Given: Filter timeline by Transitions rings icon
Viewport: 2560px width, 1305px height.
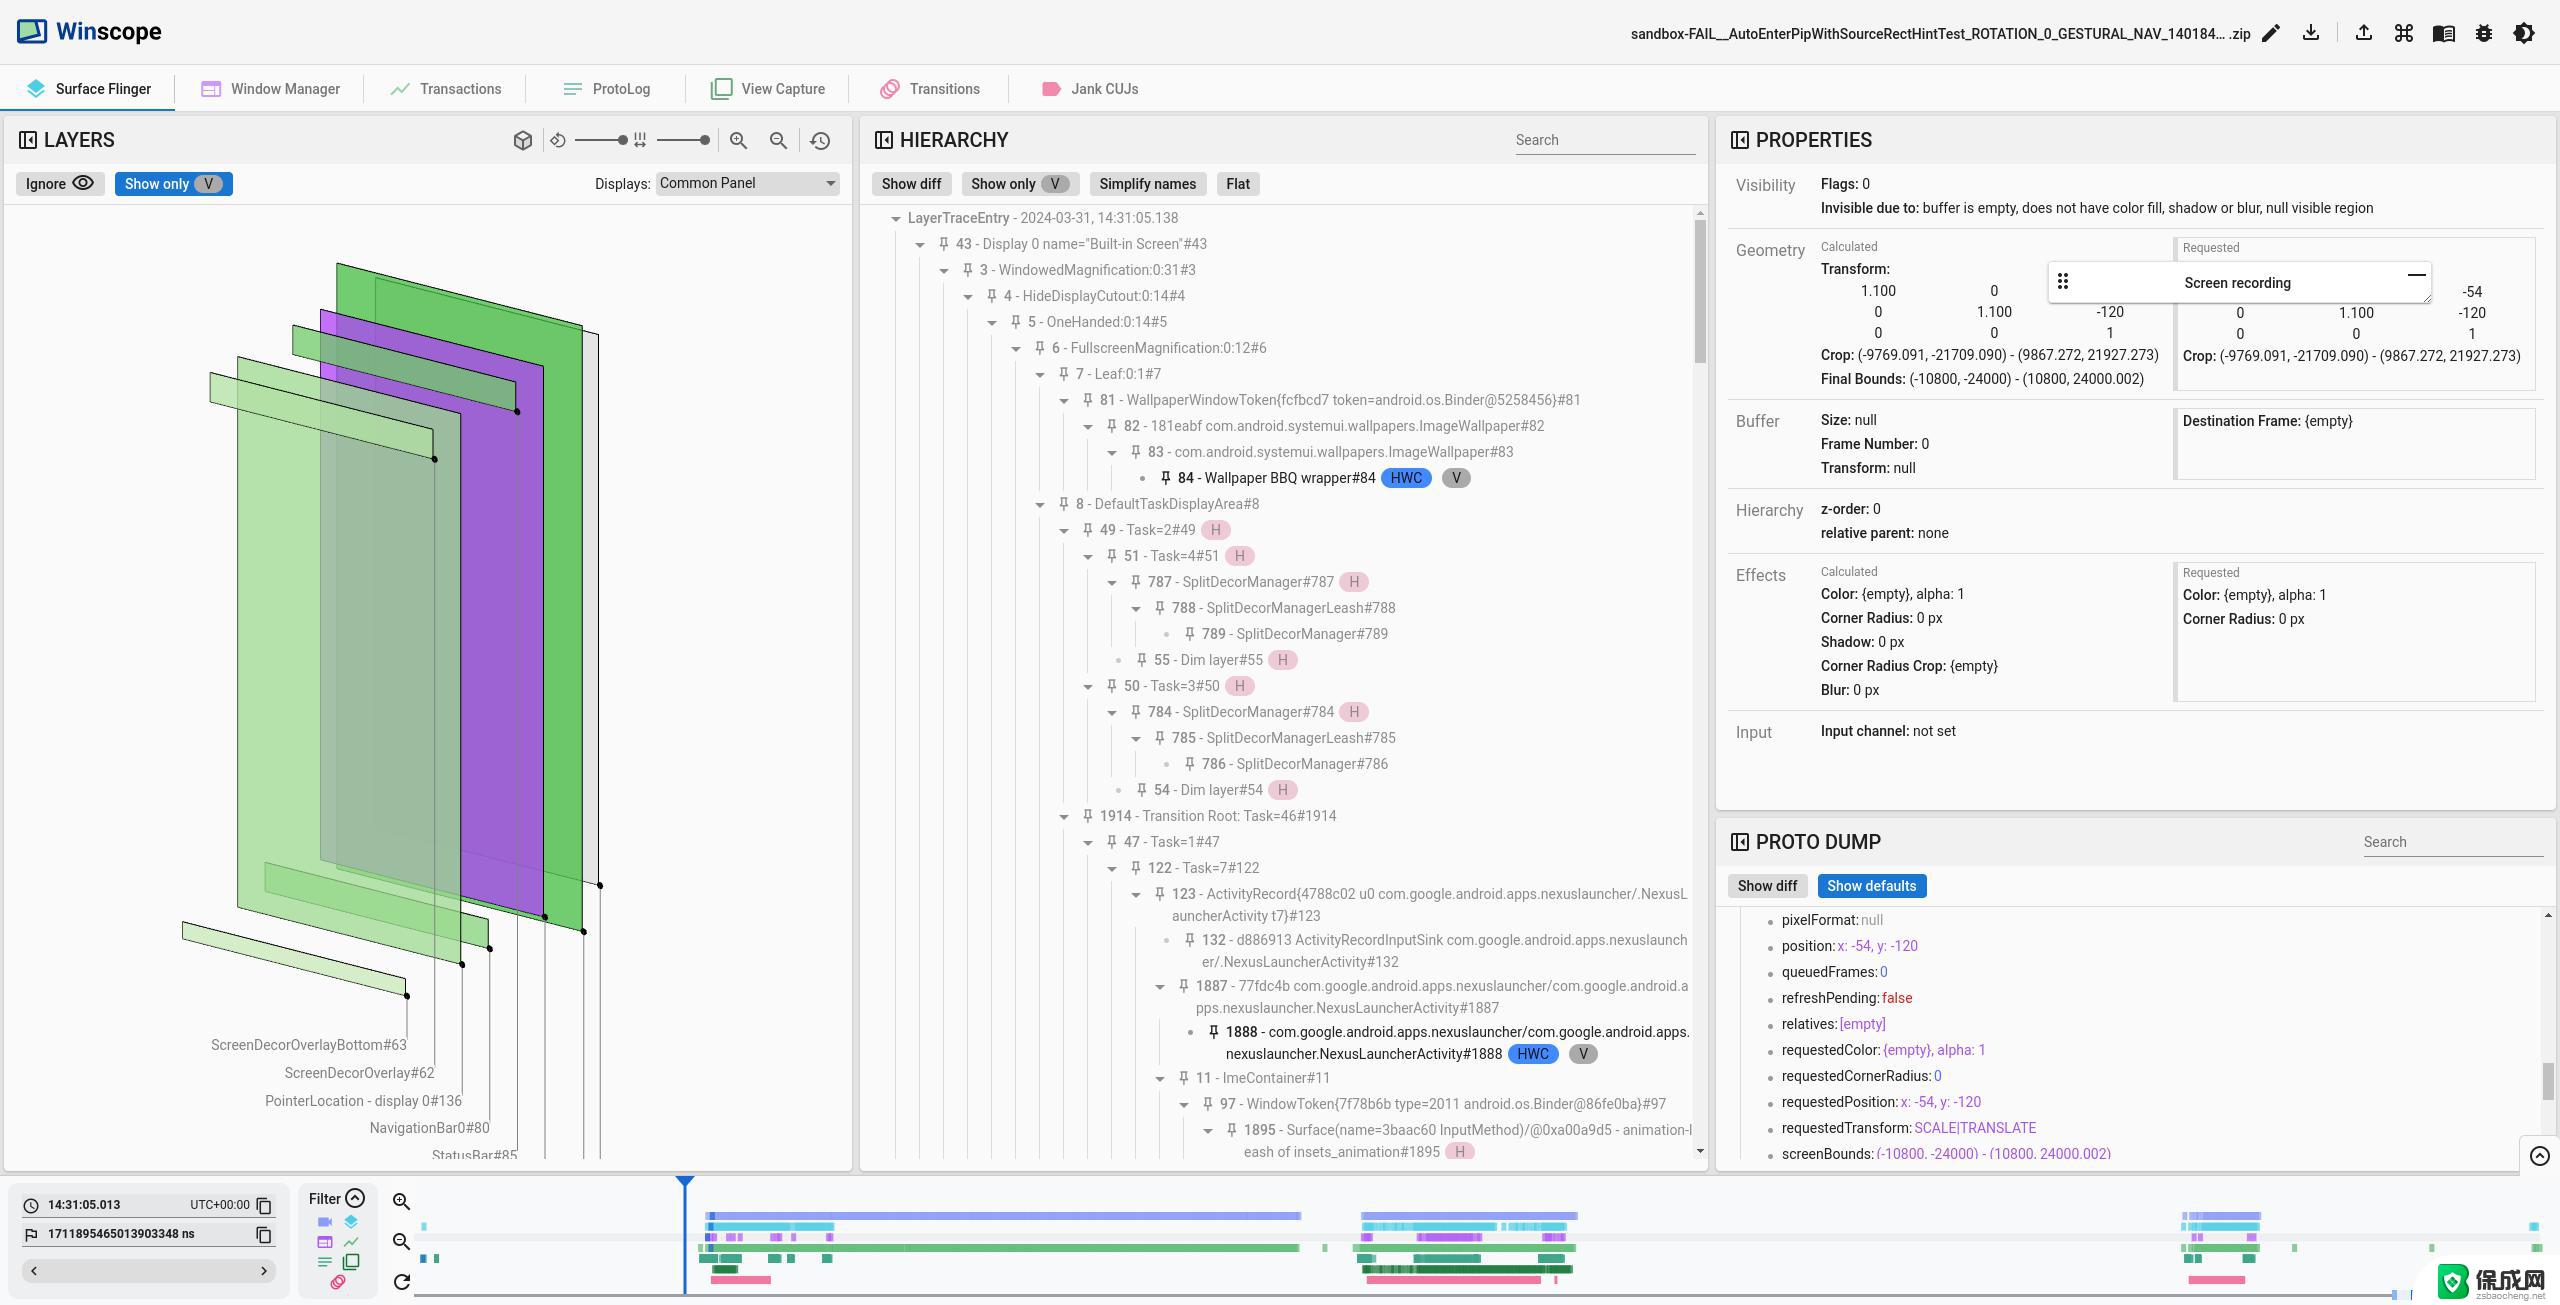Looking at the screenshot, I should click(338, 1282).
